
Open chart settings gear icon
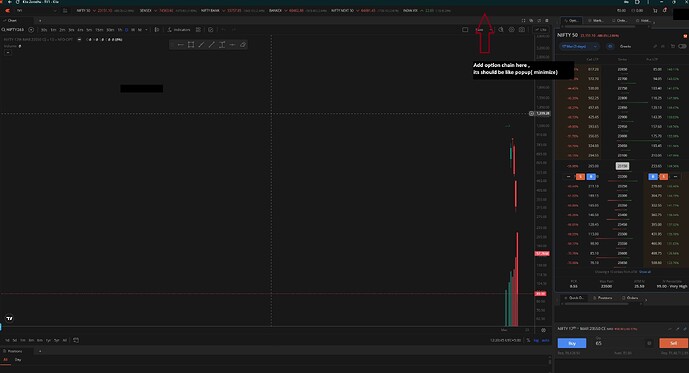coord(511,30)
